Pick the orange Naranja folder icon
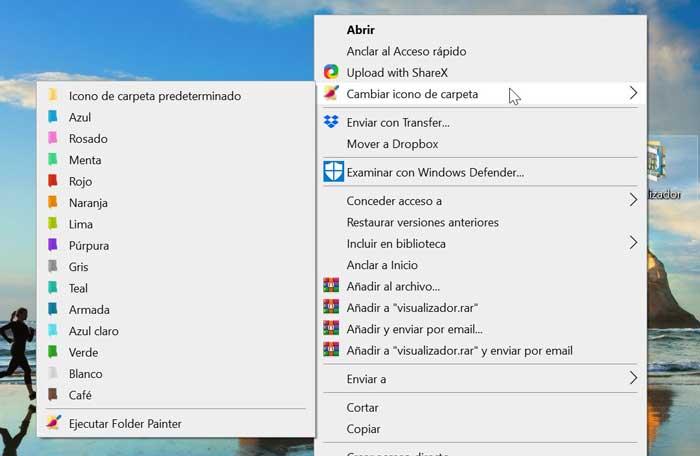 pos(53,202)
